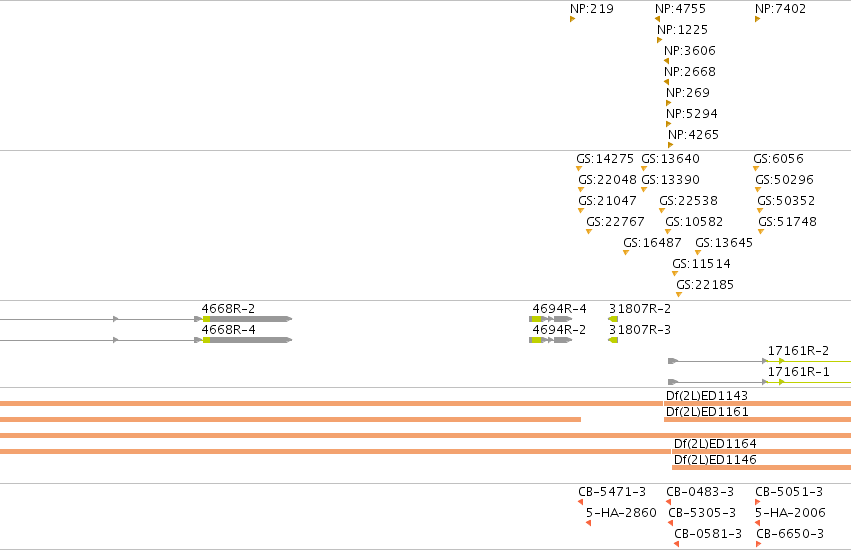Click the insertion triangle under GS:50352
851x550 pixels.
tap(760, 211)
